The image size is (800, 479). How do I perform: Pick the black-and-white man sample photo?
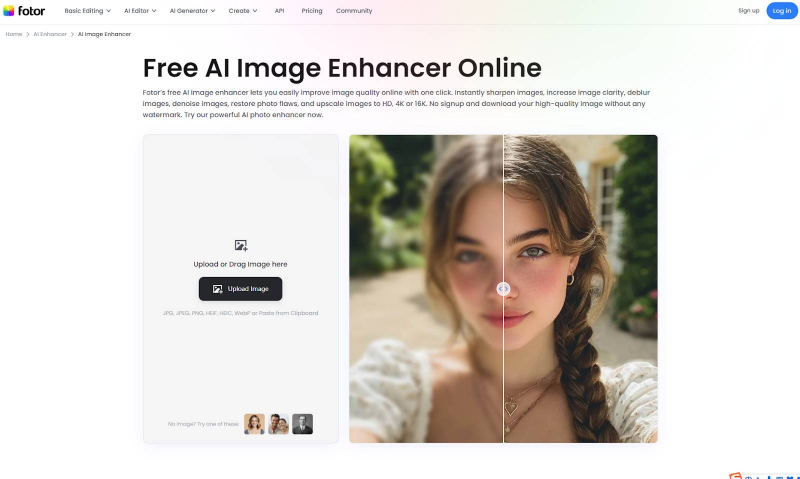[303, 424]
